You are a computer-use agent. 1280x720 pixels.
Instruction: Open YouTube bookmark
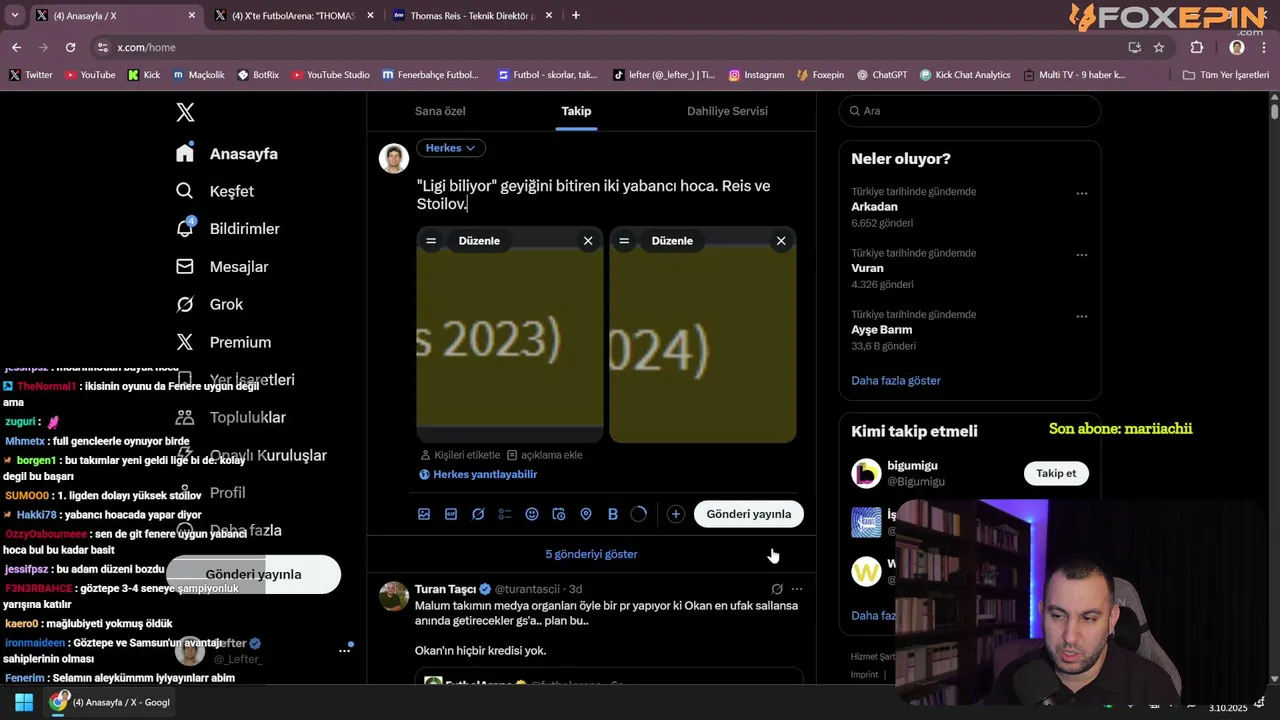click(x=90, y=75)
